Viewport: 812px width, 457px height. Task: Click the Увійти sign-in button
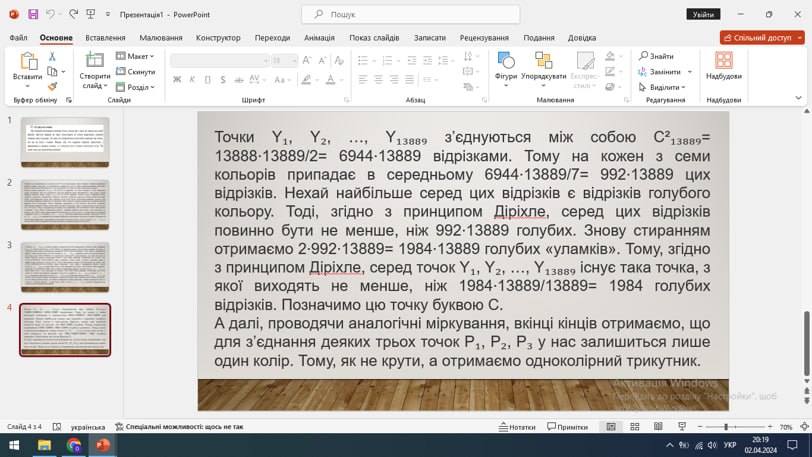(x=703, y=15)
